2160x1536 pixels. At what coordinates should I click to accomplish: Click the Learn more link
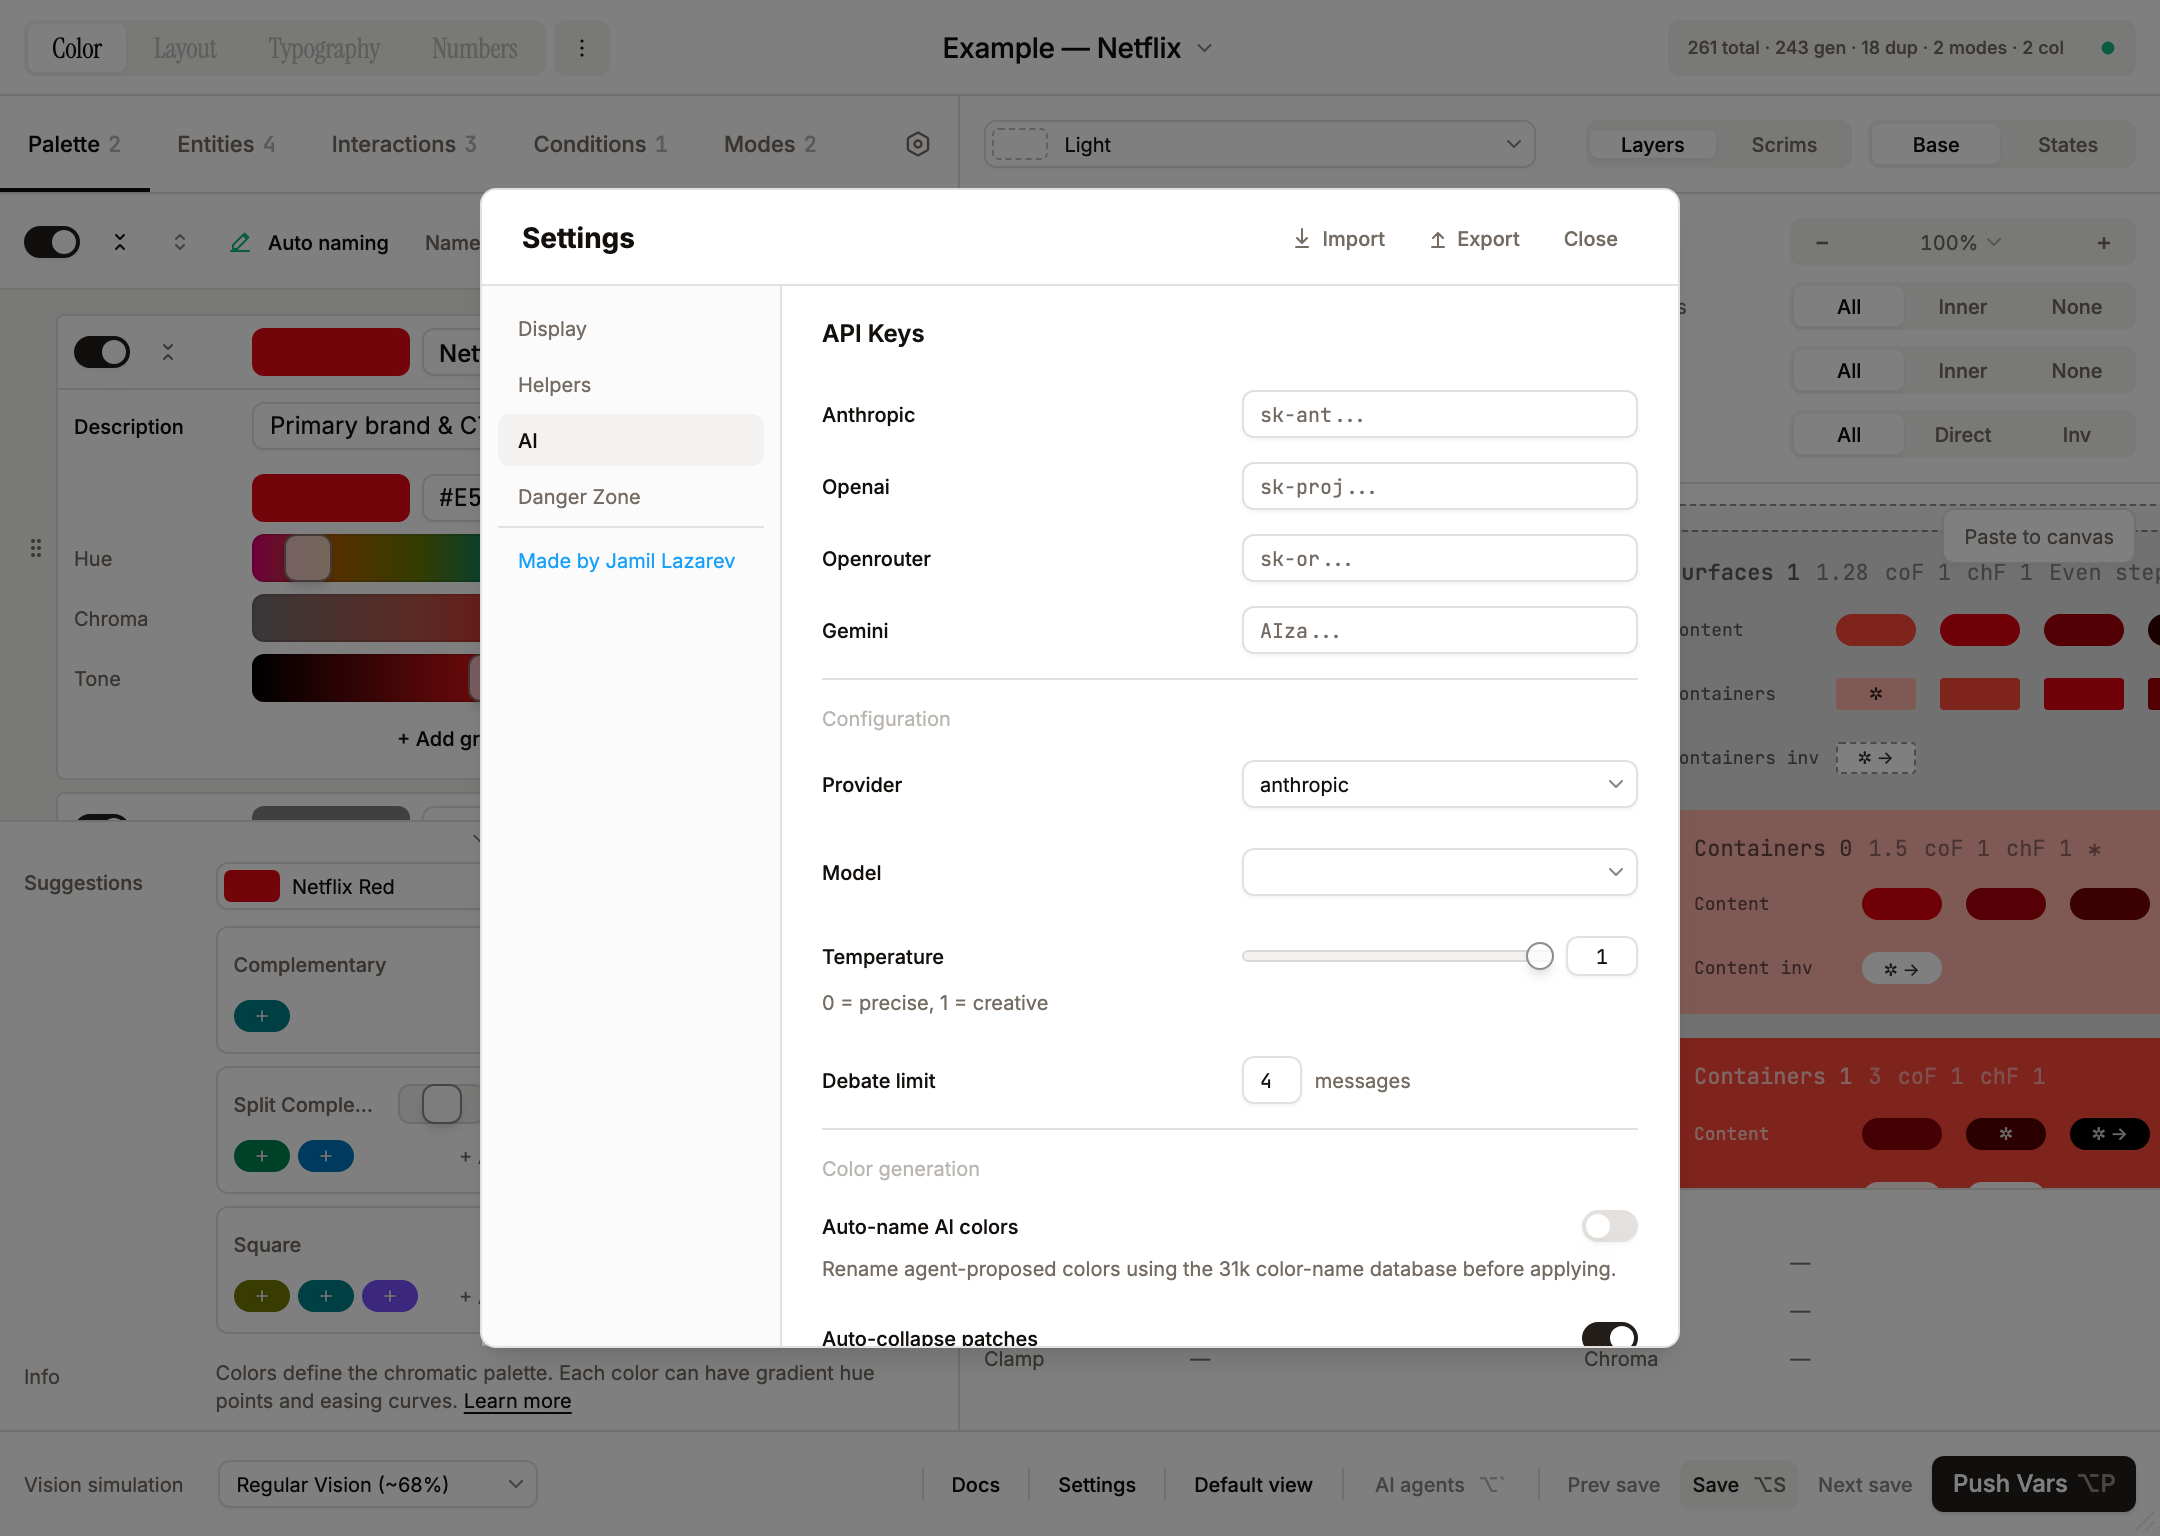pyautogui.click(x=517, y=1400)
